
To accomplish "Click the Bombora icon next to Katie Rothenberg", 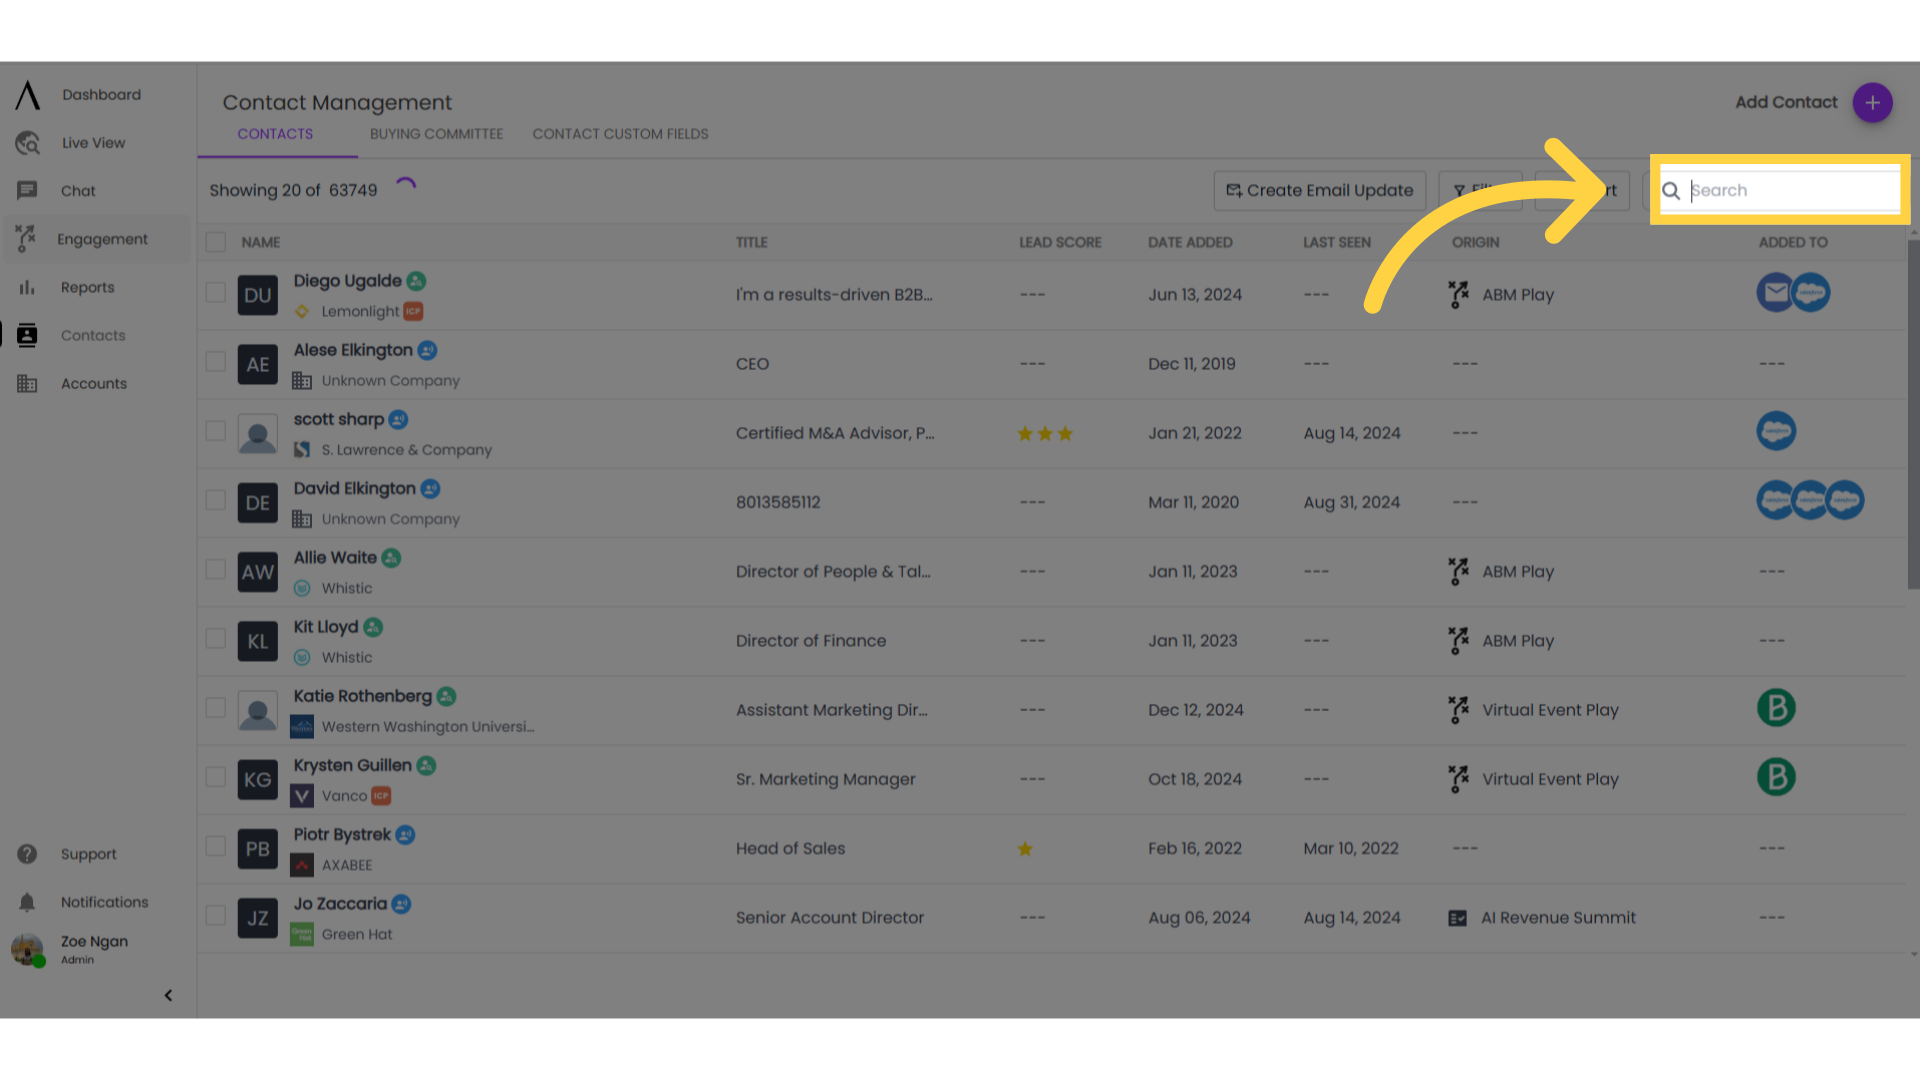I will 1776,708.
